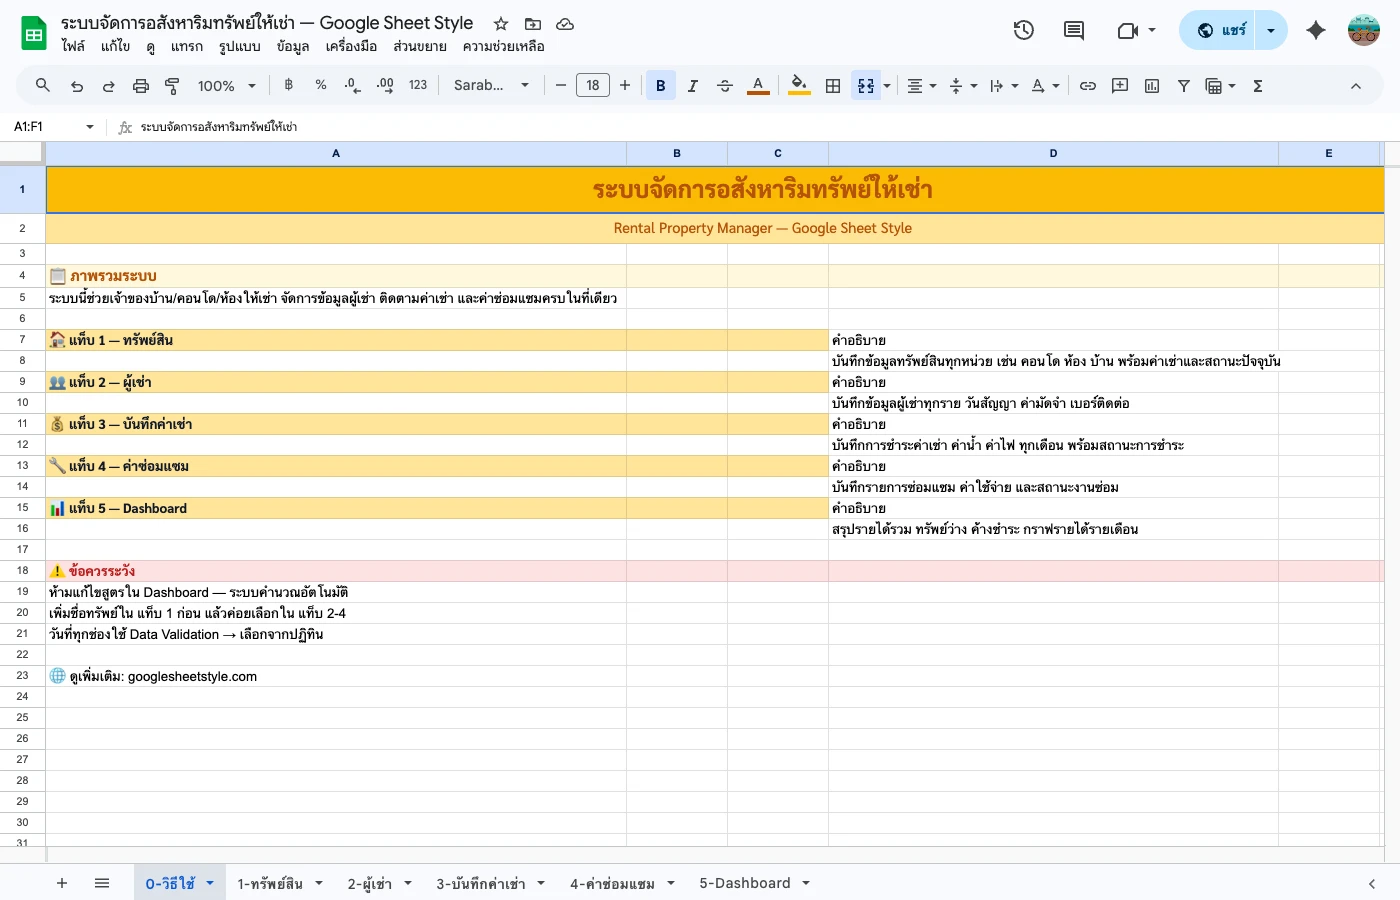Open the comments panel icon
This screenshot has width=1400, height=900.
(x=1074, y=30)
